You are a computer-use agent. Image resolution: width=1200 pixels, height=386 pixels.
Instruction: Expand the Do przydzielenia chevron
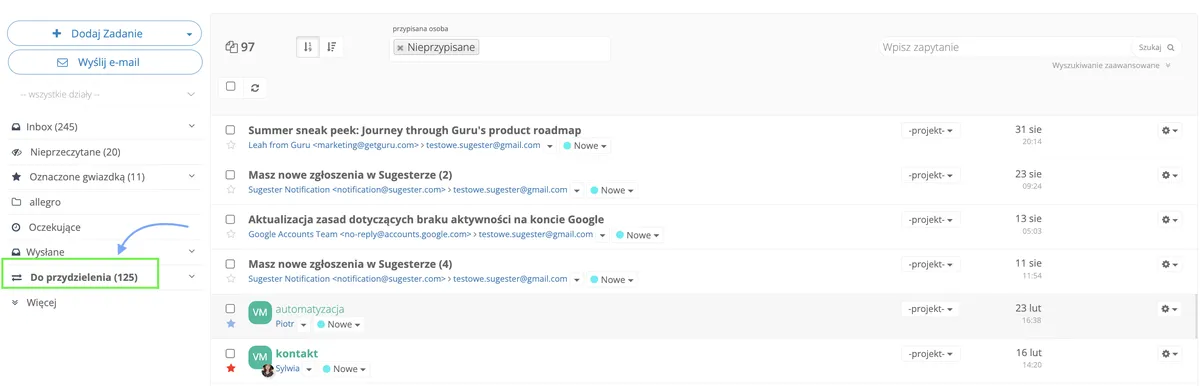click(191, 277)
